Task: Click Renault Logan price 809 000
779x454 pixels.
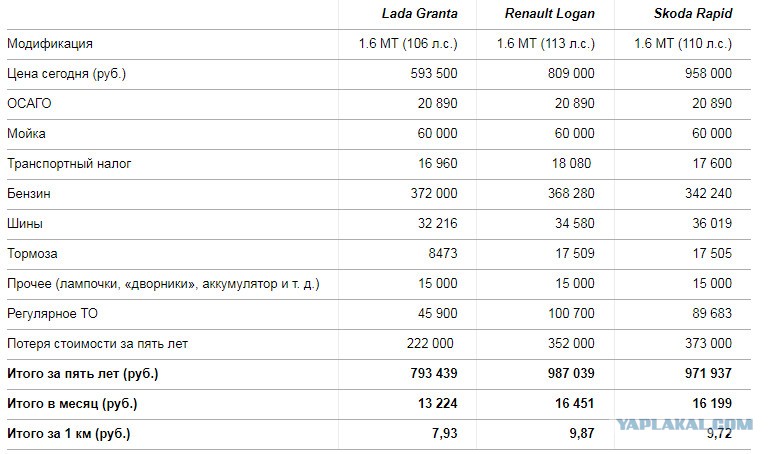Action: pos(571,74)
